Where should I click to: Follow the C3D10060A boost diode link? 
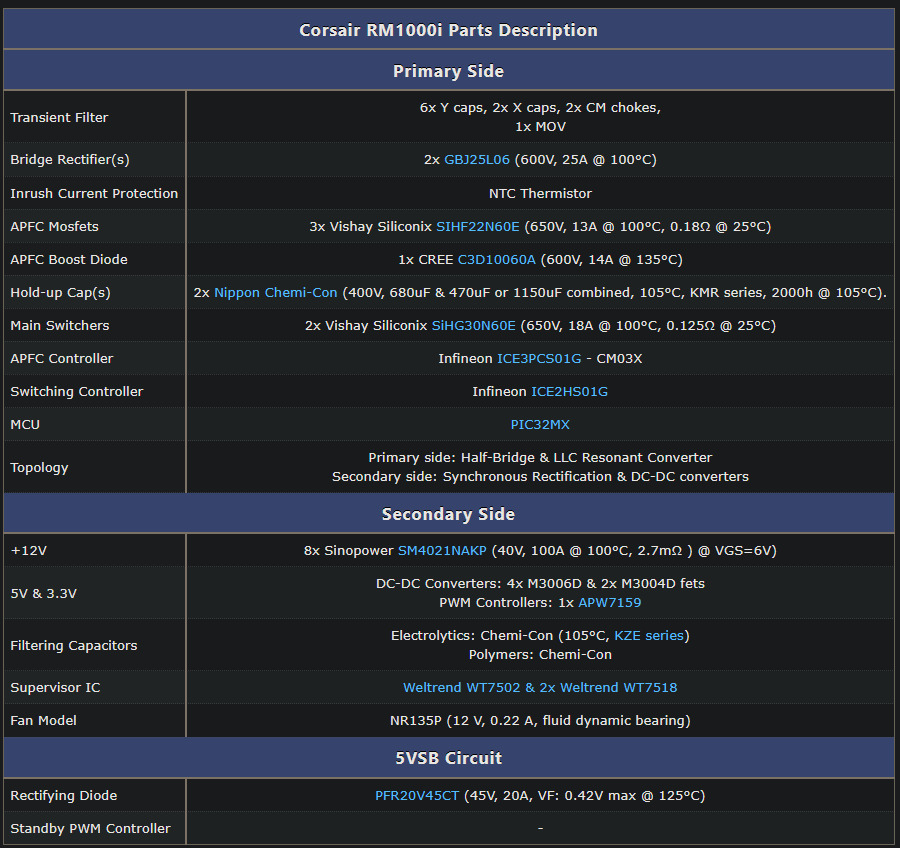[x=496, y=260]
